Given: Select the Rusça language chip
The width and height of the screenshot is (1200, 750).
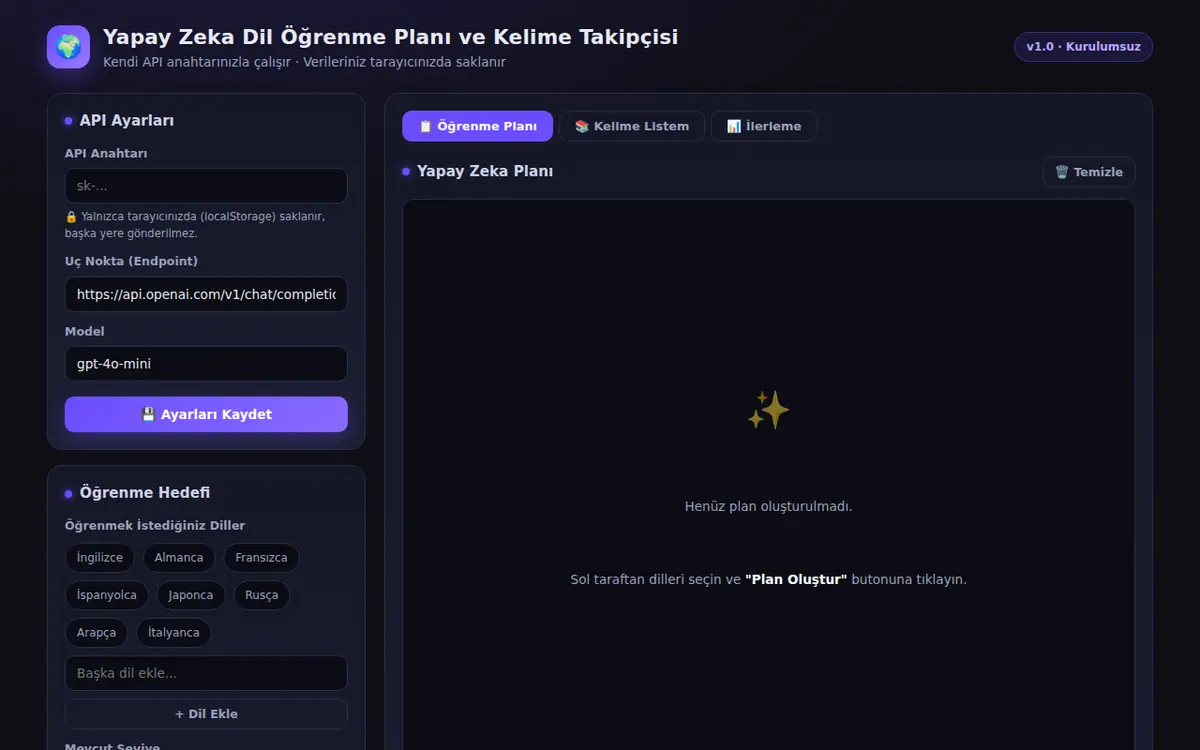Looking at the screenshot, I should (262, 595).
